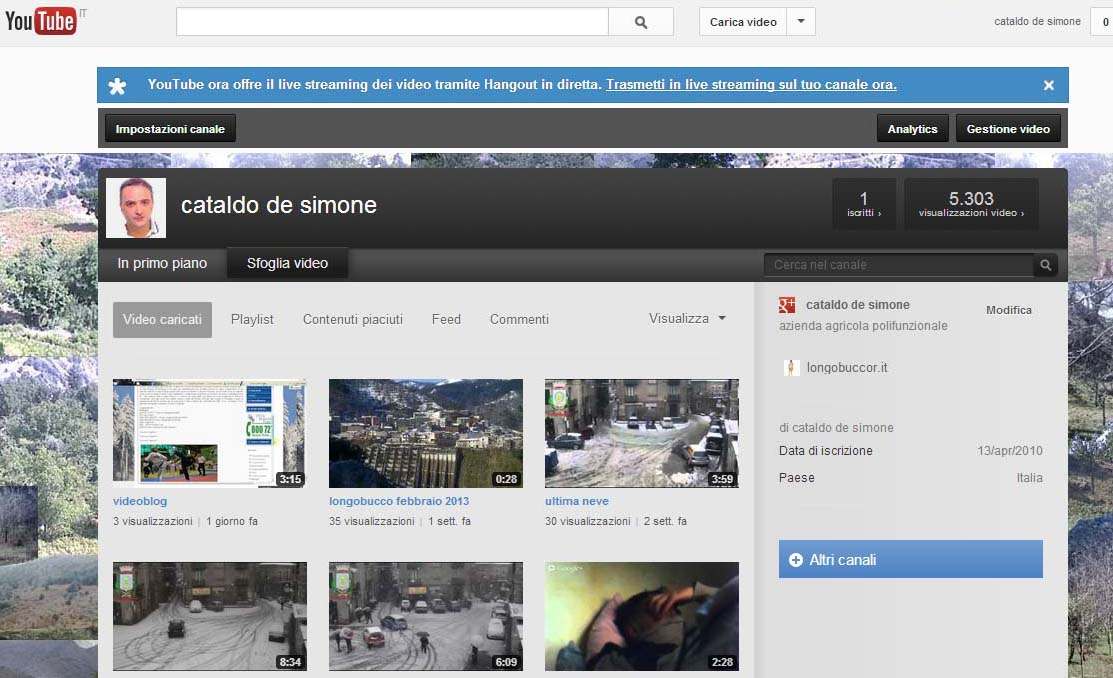Screen dimensions: 1113x678
Task: Open the Analytics button
Action: 912,129
